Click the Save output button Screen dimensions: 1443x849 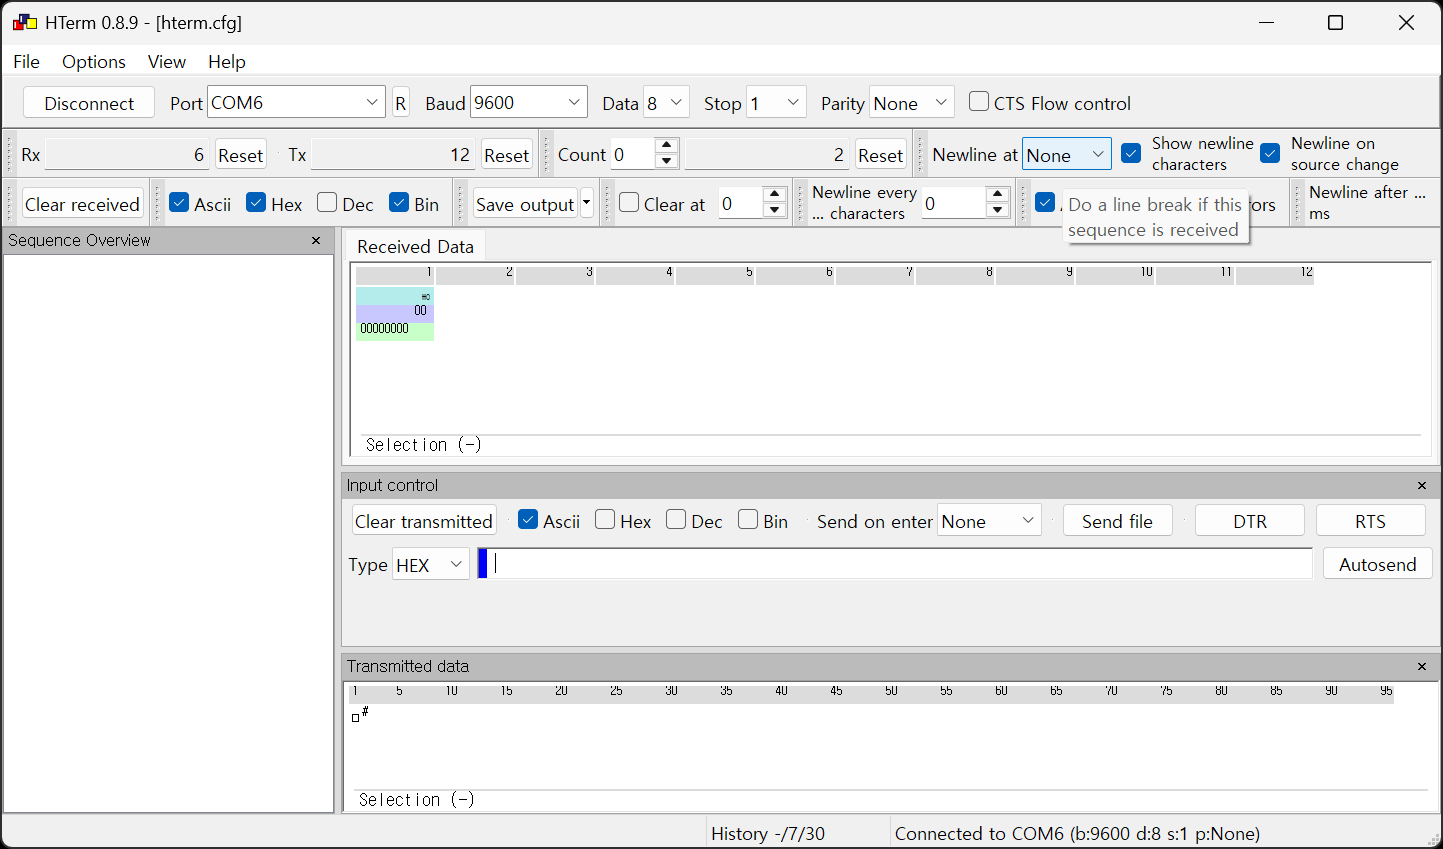(525, 204)
